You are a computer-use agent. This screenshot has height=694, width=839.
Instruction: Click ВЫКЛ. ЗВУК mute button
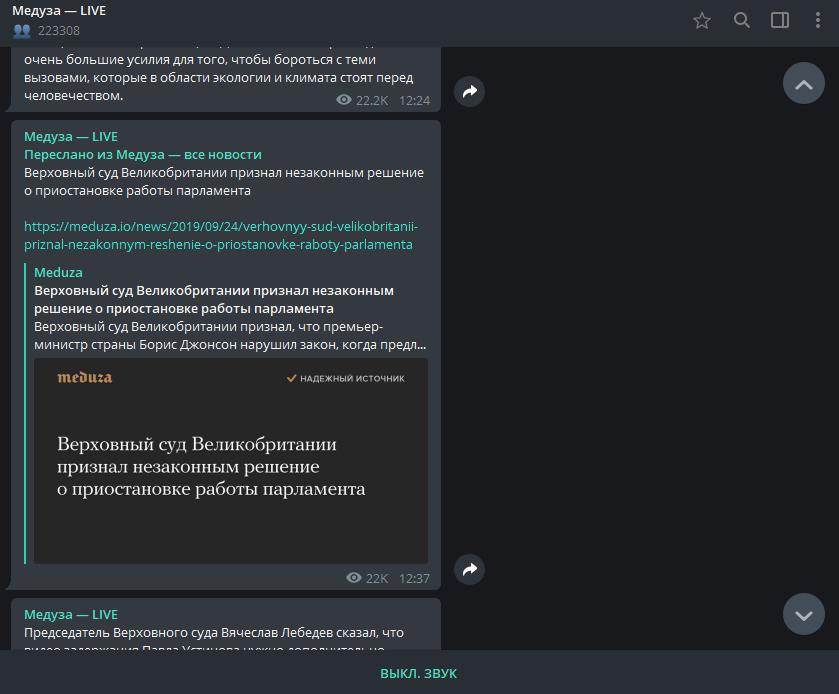pyautogui.click(x=418, y=673)
